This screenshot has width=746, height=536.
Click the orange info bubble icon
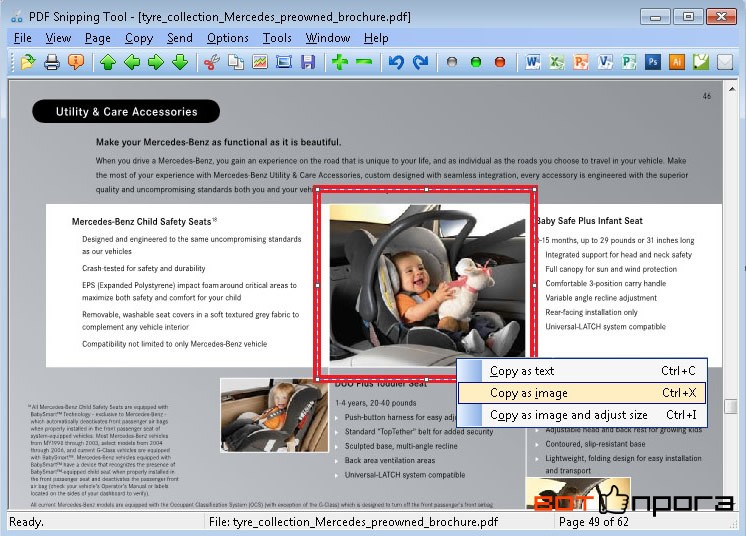tap(76, 62)
